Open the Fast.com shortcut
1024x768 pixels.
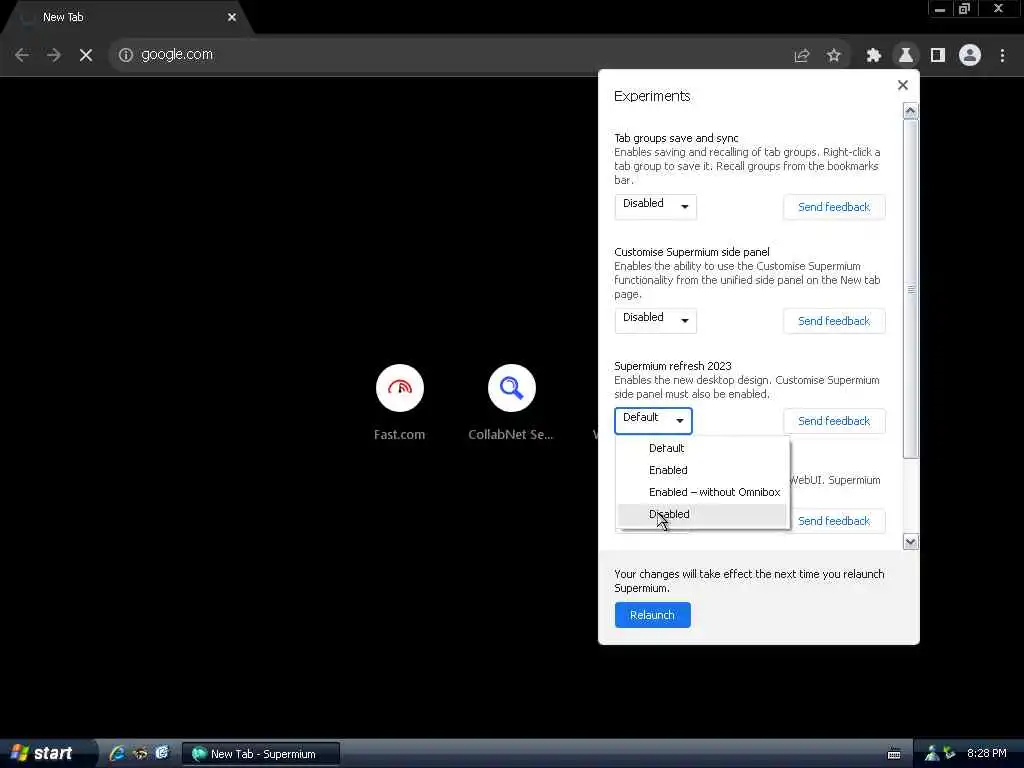coord(400,403)
